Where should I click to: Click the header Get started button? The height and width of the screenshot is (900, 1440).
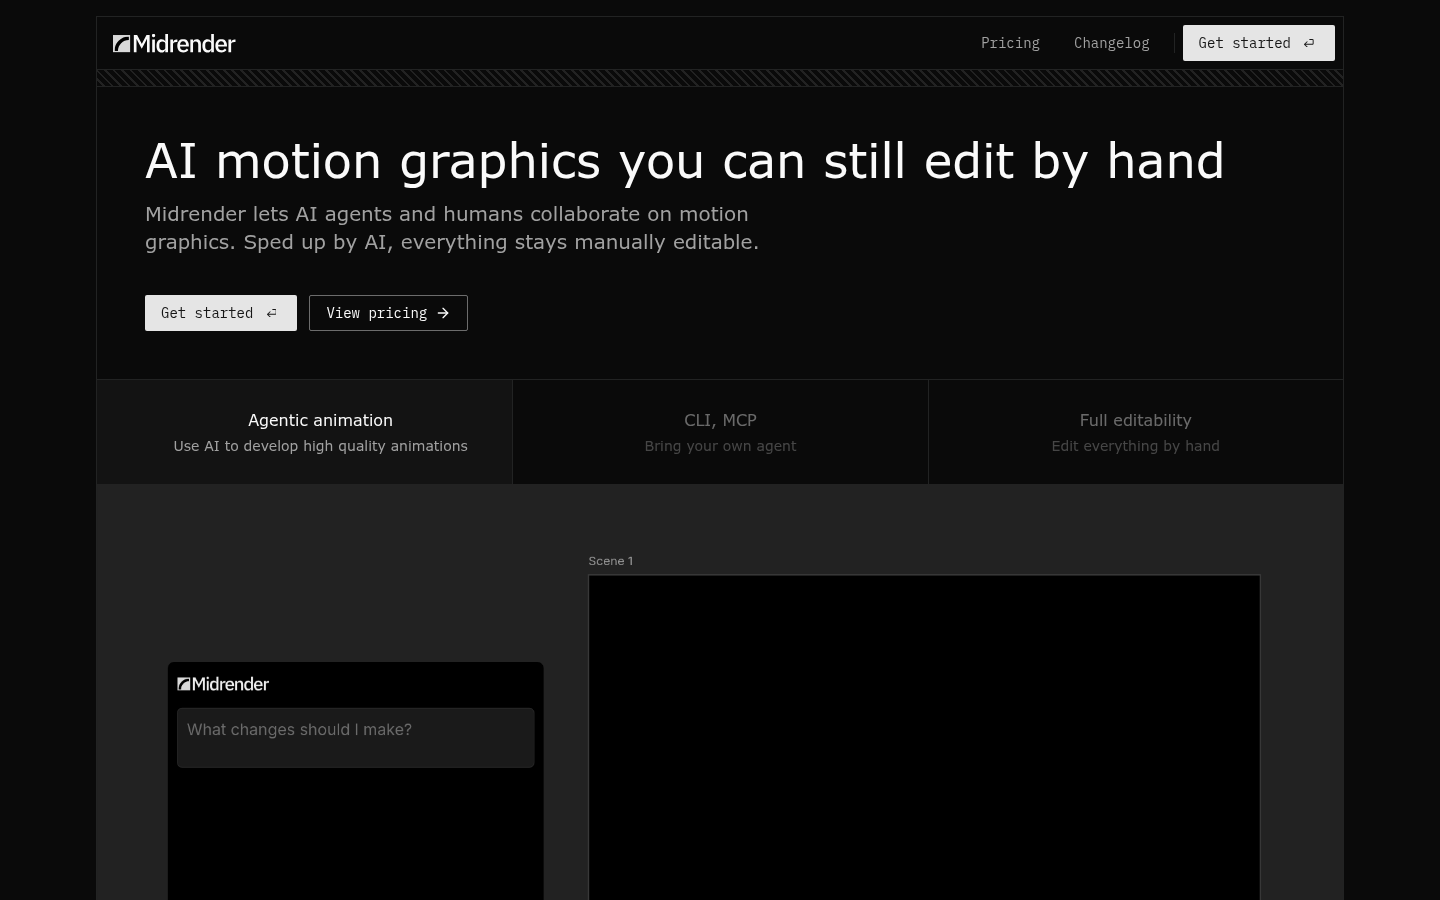click(1258, 43)
